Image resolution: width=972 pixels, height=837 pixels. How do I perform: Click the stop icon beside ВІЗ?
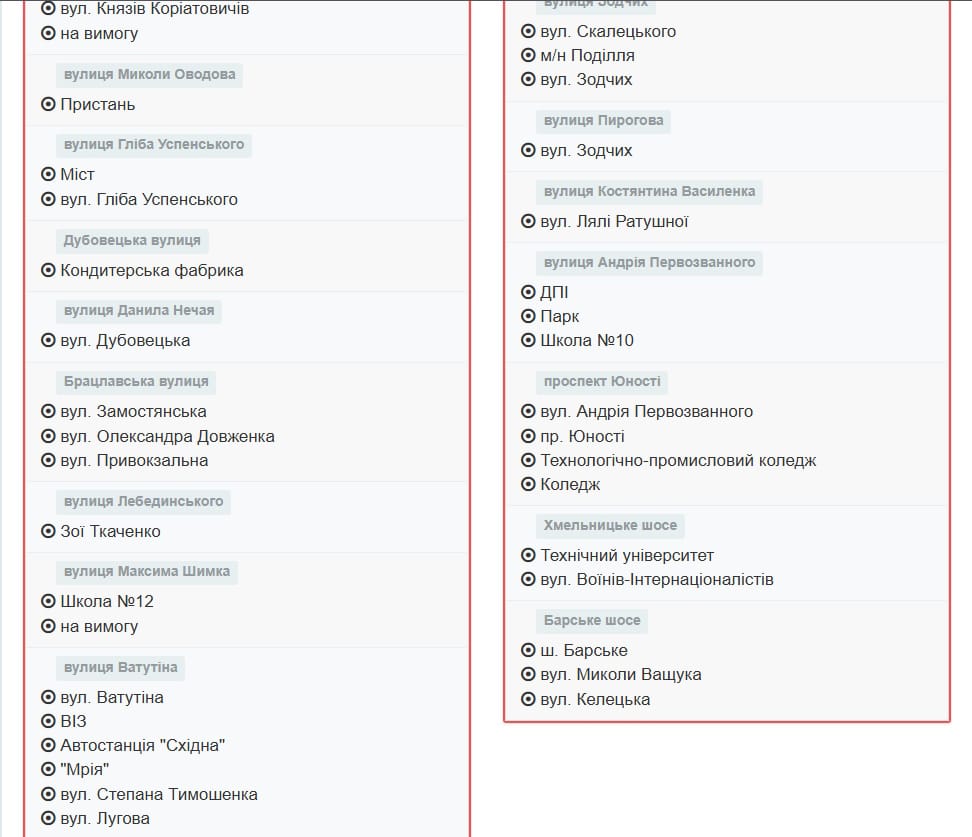pyautogui.click(x=48, y=721)
